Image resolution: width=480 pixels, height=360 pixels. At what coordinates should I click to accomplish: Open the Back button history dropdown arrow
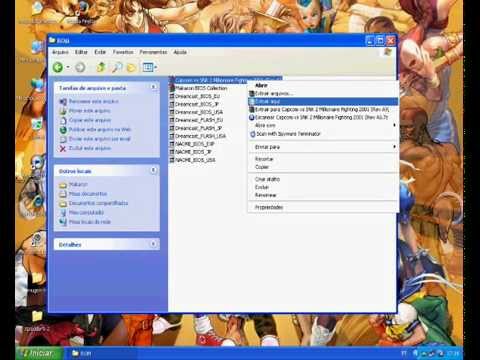(68, 67)
